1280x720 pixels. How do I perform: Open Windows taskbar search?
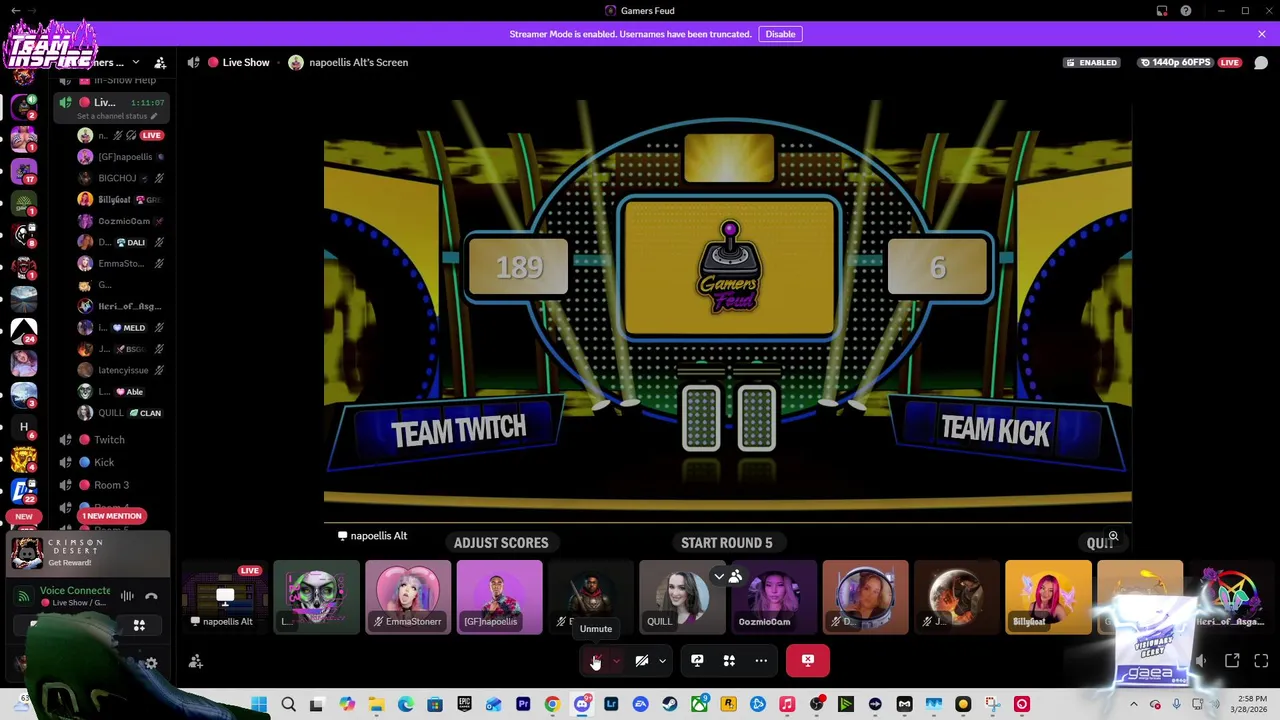point(288,705)
